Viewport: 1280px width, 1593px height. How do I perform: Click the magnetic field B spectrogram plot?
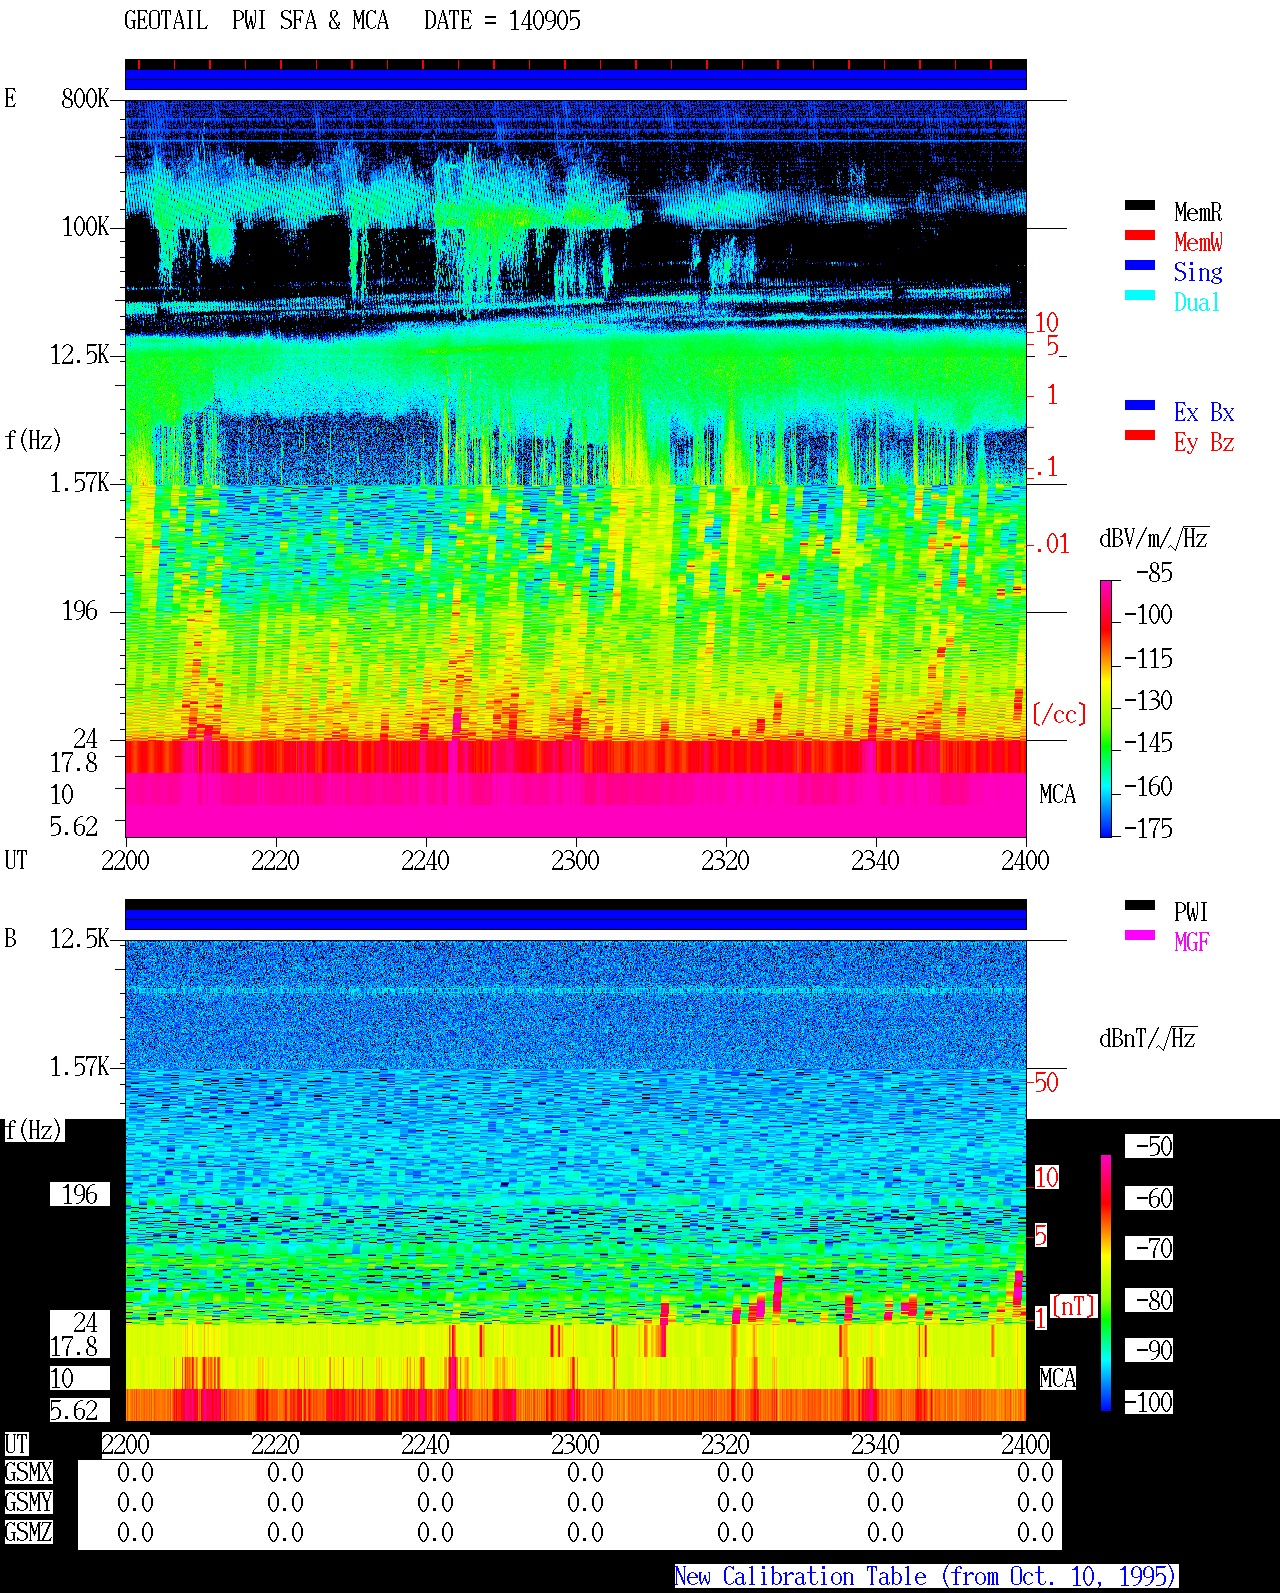[x=575, y=1180]
